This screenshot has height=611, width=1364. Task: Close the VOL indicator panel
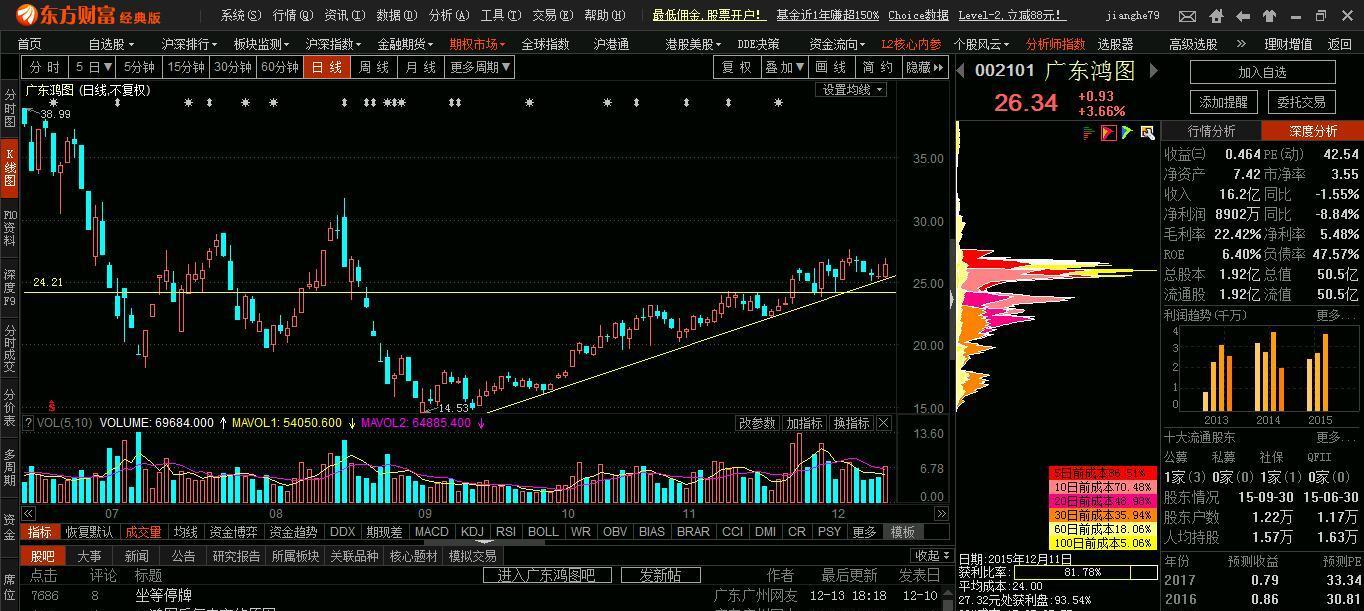click(884, 423)
